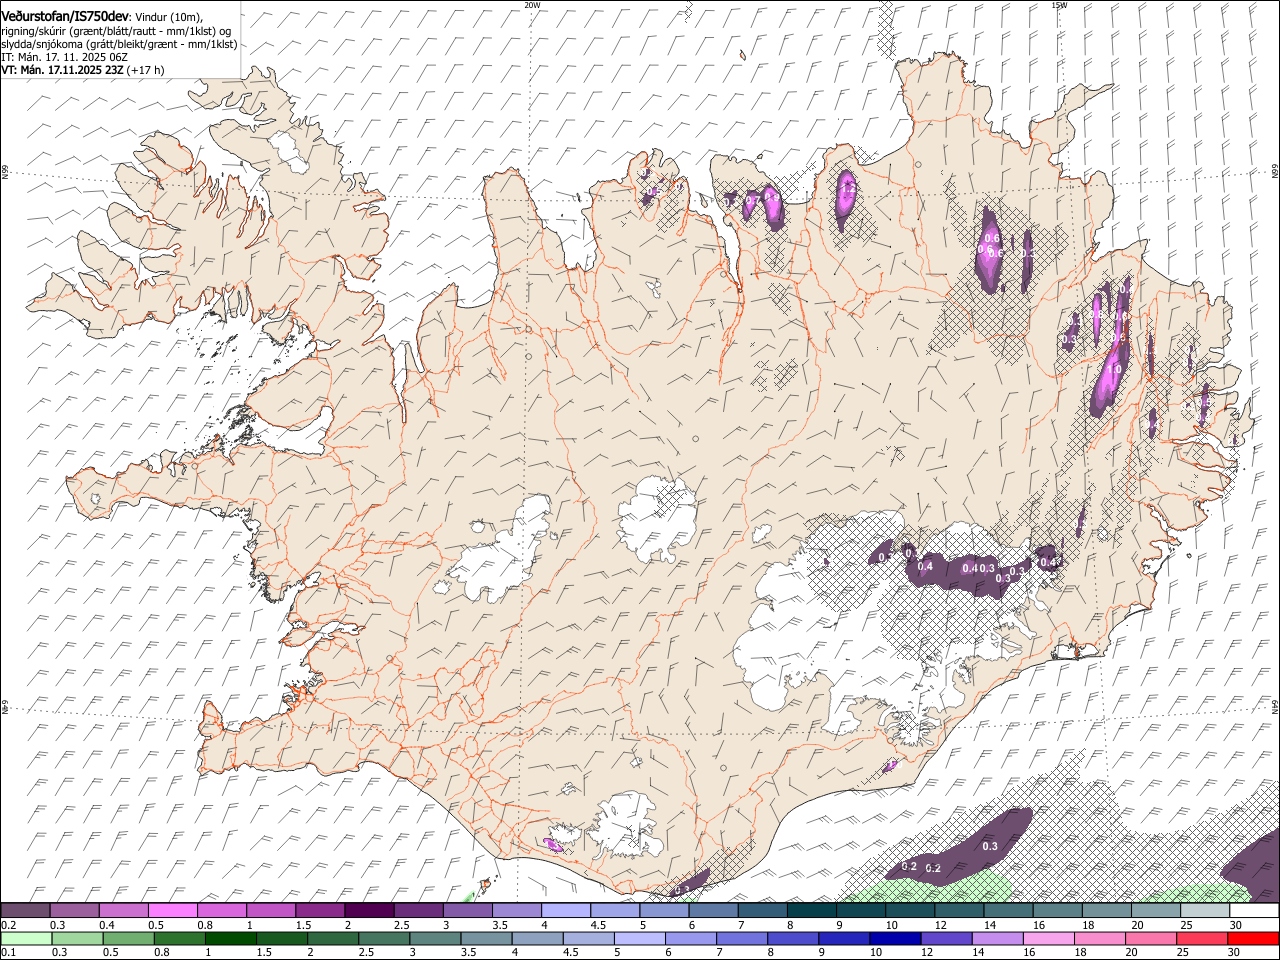Viewport: 1280px width, 960px height.
Task: Pick the red 25 swatch in lower legend
Action: [1203, 938]
